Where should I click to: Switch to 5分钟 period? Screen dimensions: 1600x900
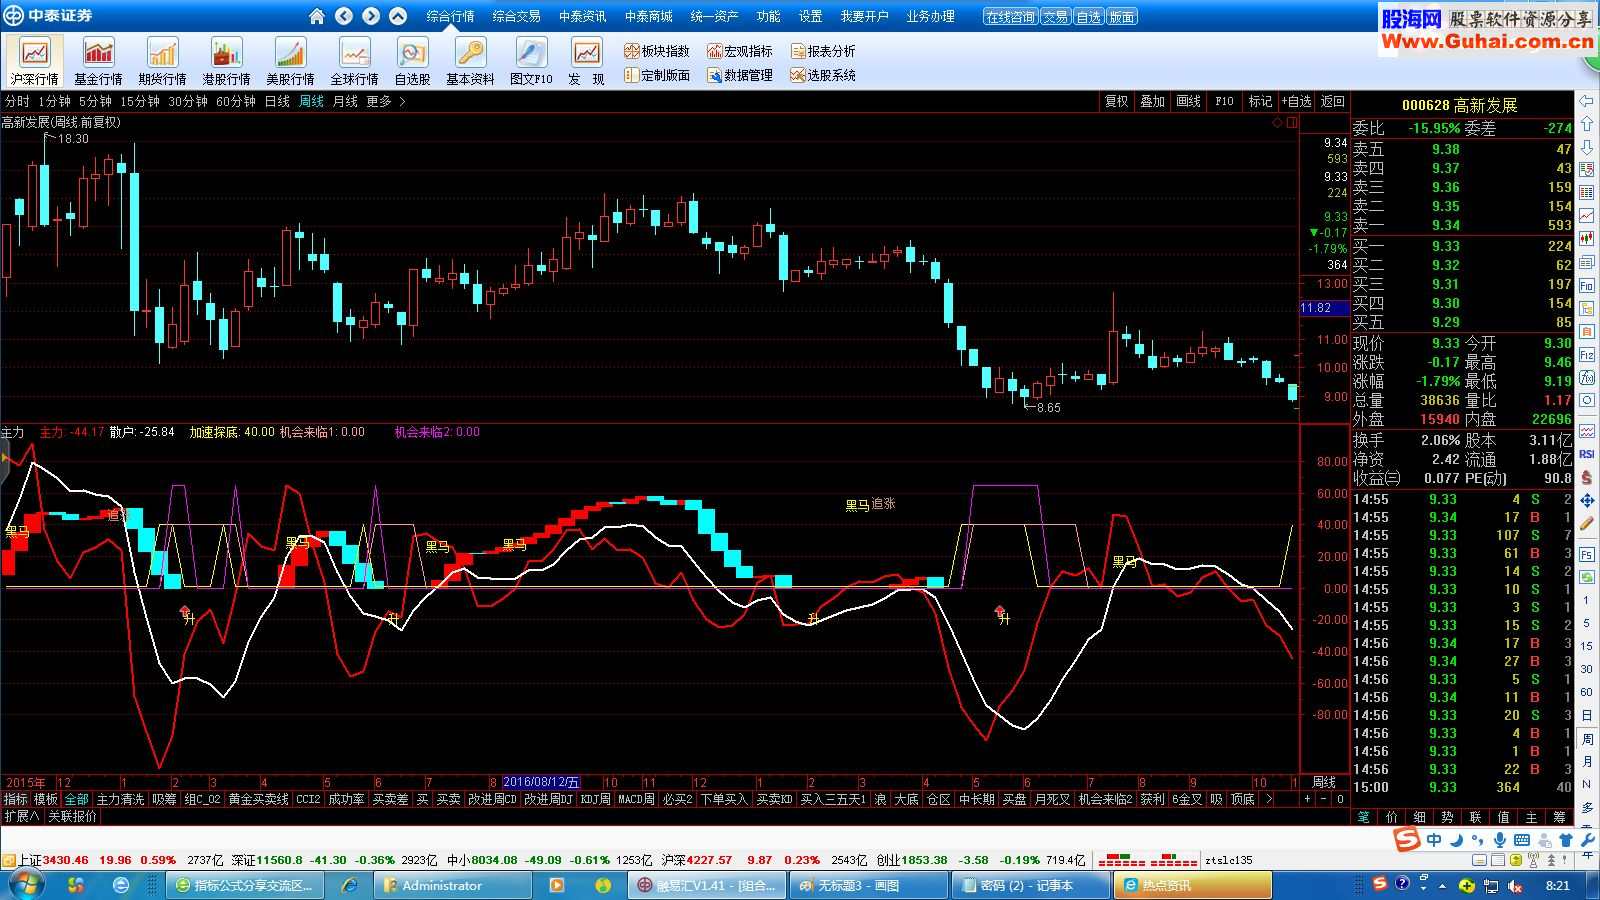pos(95,101)
